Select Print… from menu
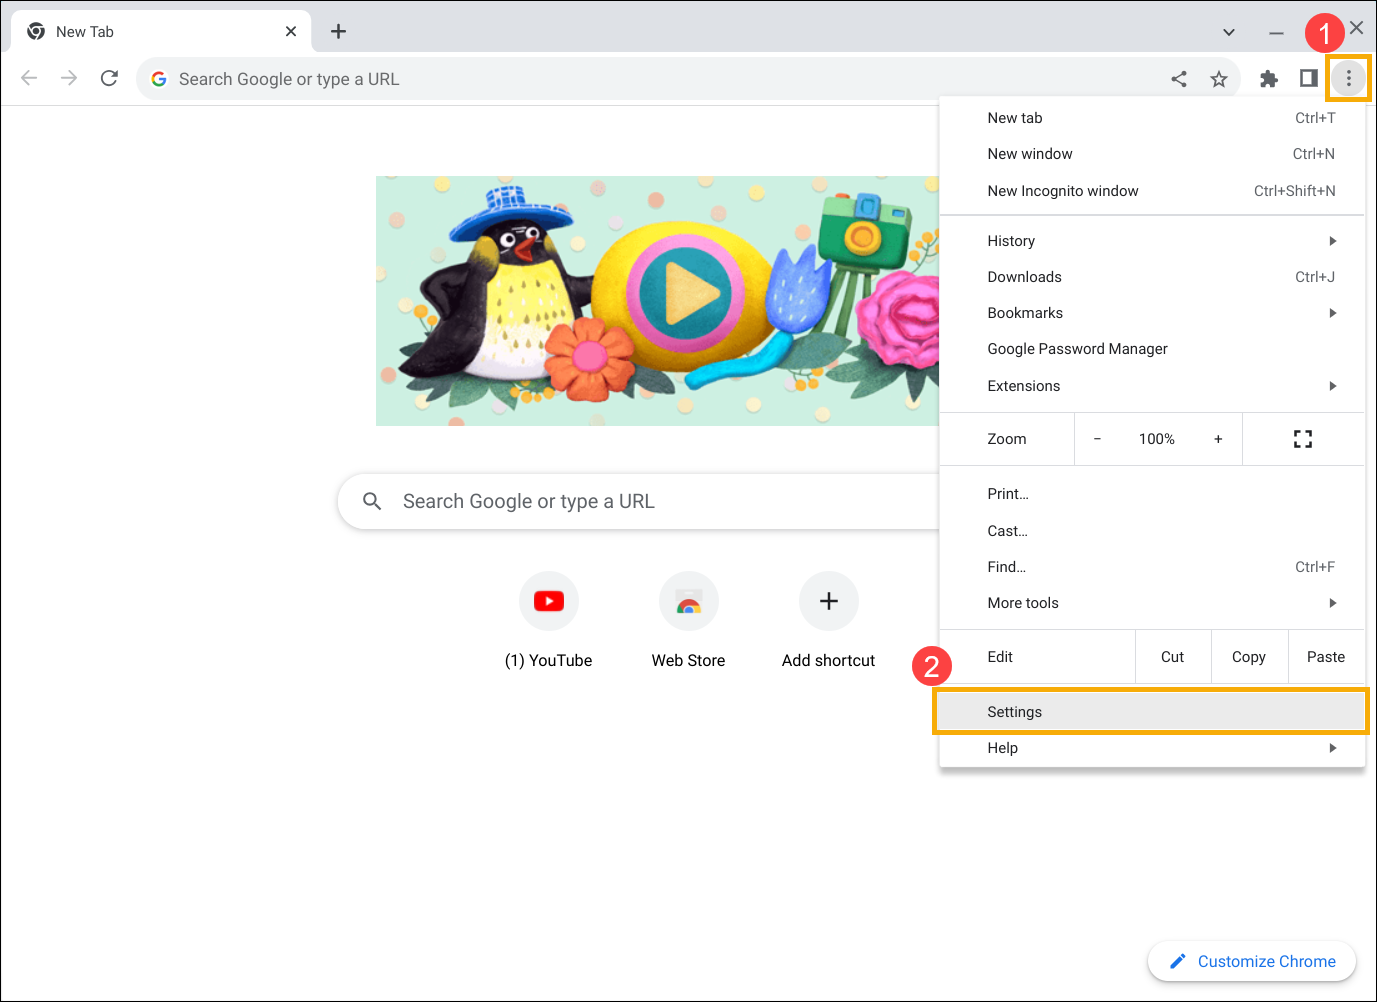Image resolution: width=1377 pixels, height=1002 pixels. point(1152,494)
